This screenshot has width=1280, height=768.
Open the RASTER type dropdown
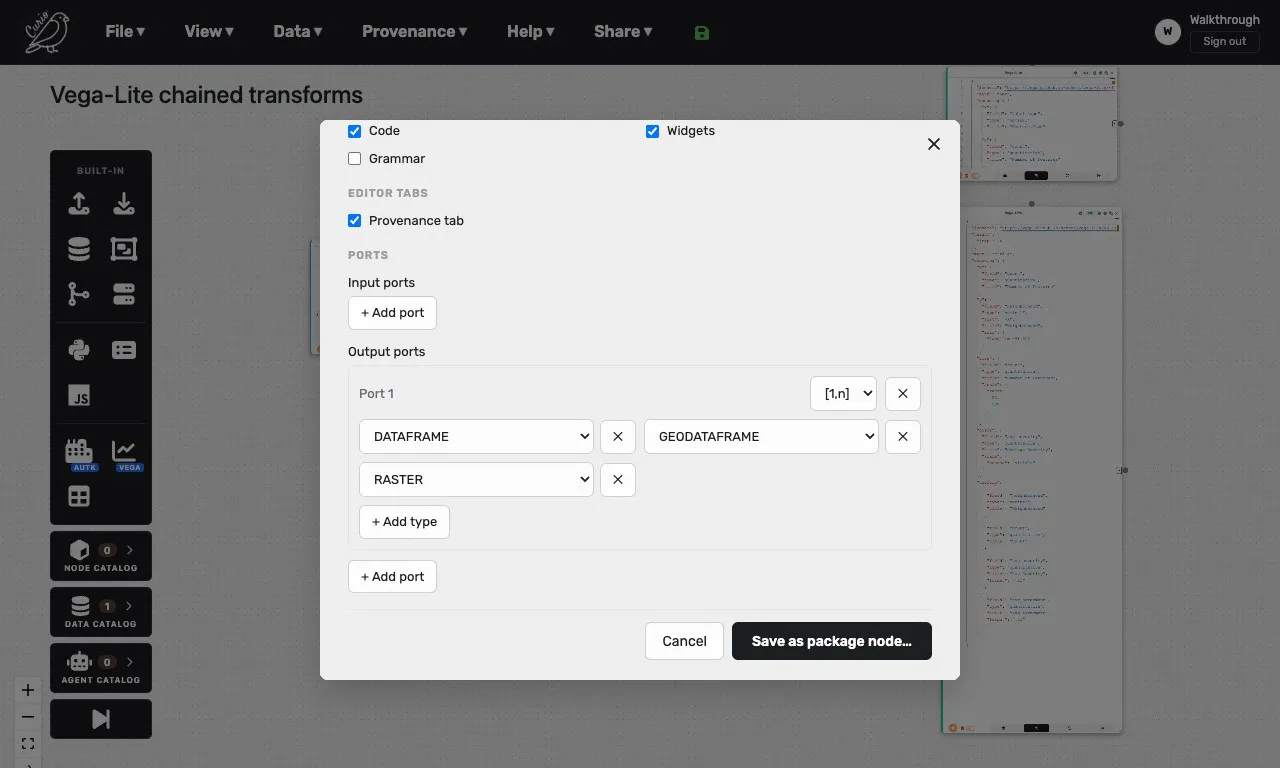[x=476, y=480]
